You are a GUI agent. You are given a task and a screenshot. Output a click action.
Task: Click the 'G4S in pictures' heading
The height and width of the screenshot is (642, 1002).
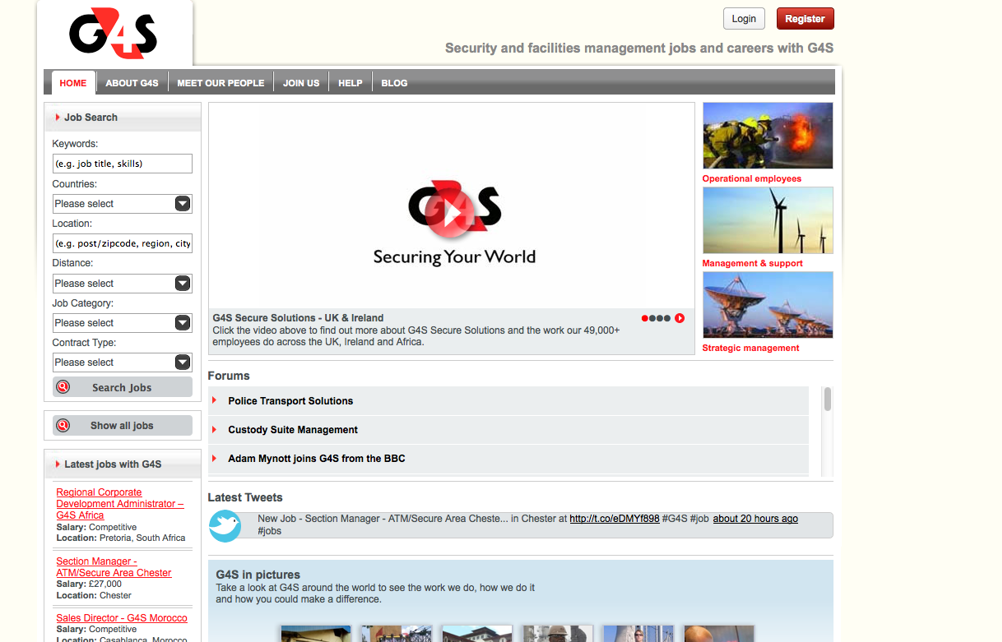point(258,575)
